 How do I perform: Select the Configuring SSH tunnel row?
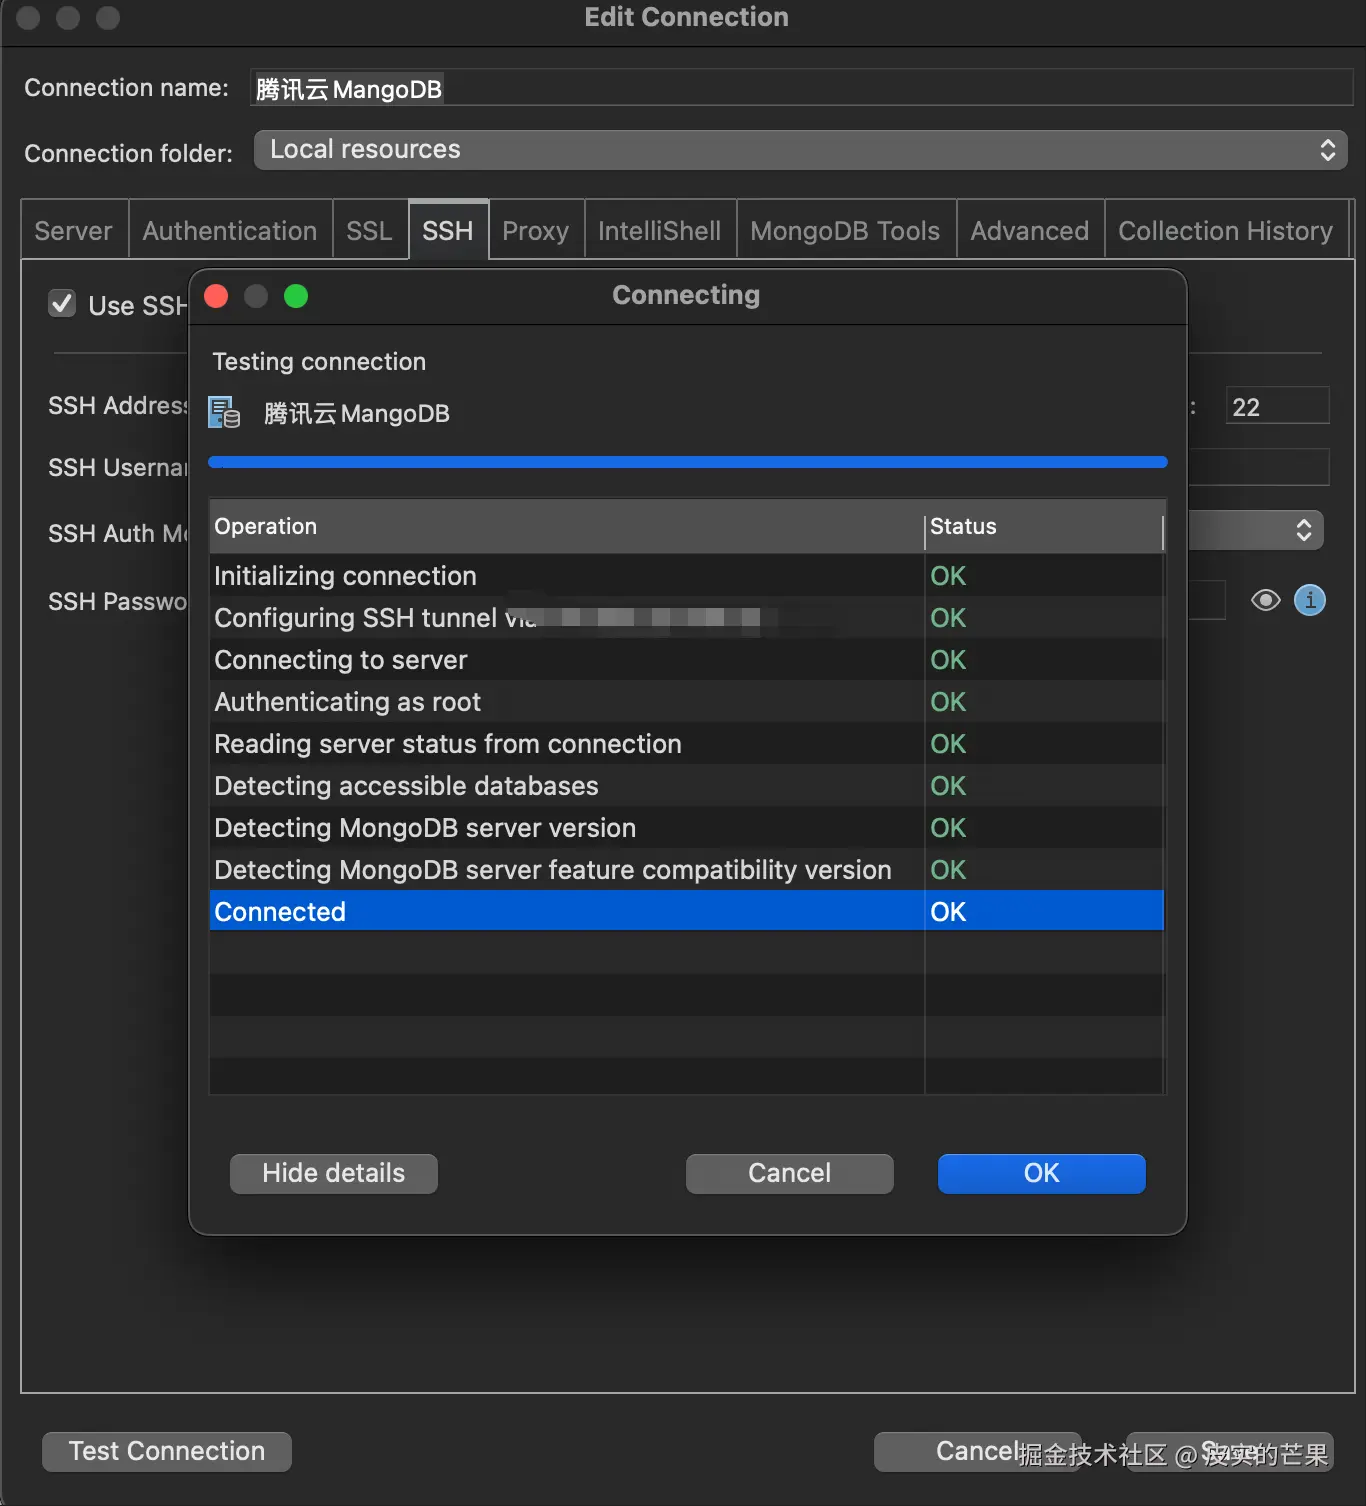click(687, 618)
